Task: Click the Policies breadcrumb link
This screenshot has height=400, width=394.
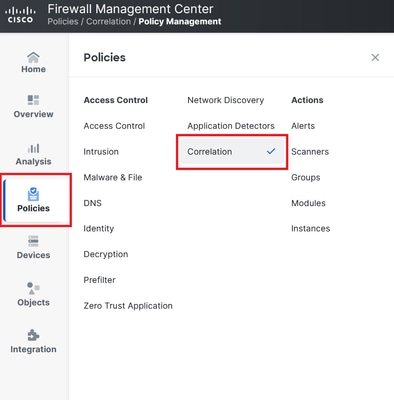Action: point(63,22)
